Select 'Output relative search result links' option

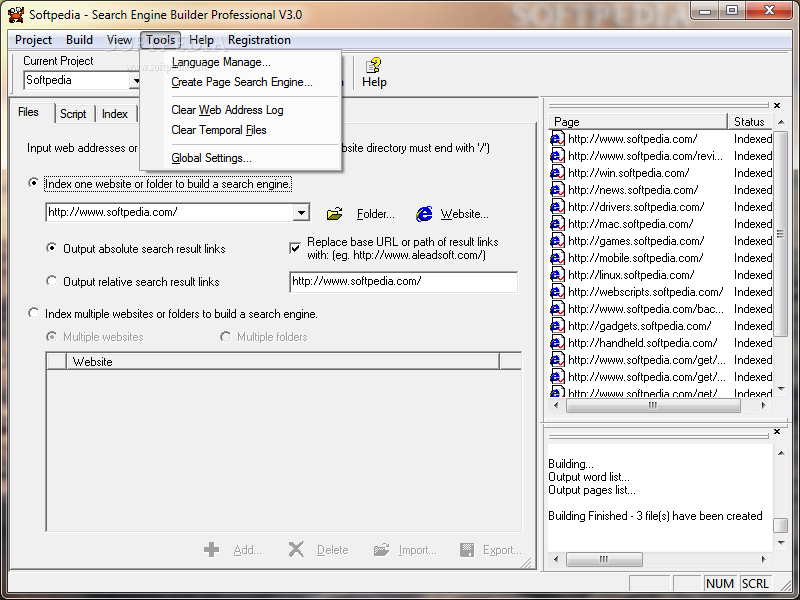pos(51,281)
